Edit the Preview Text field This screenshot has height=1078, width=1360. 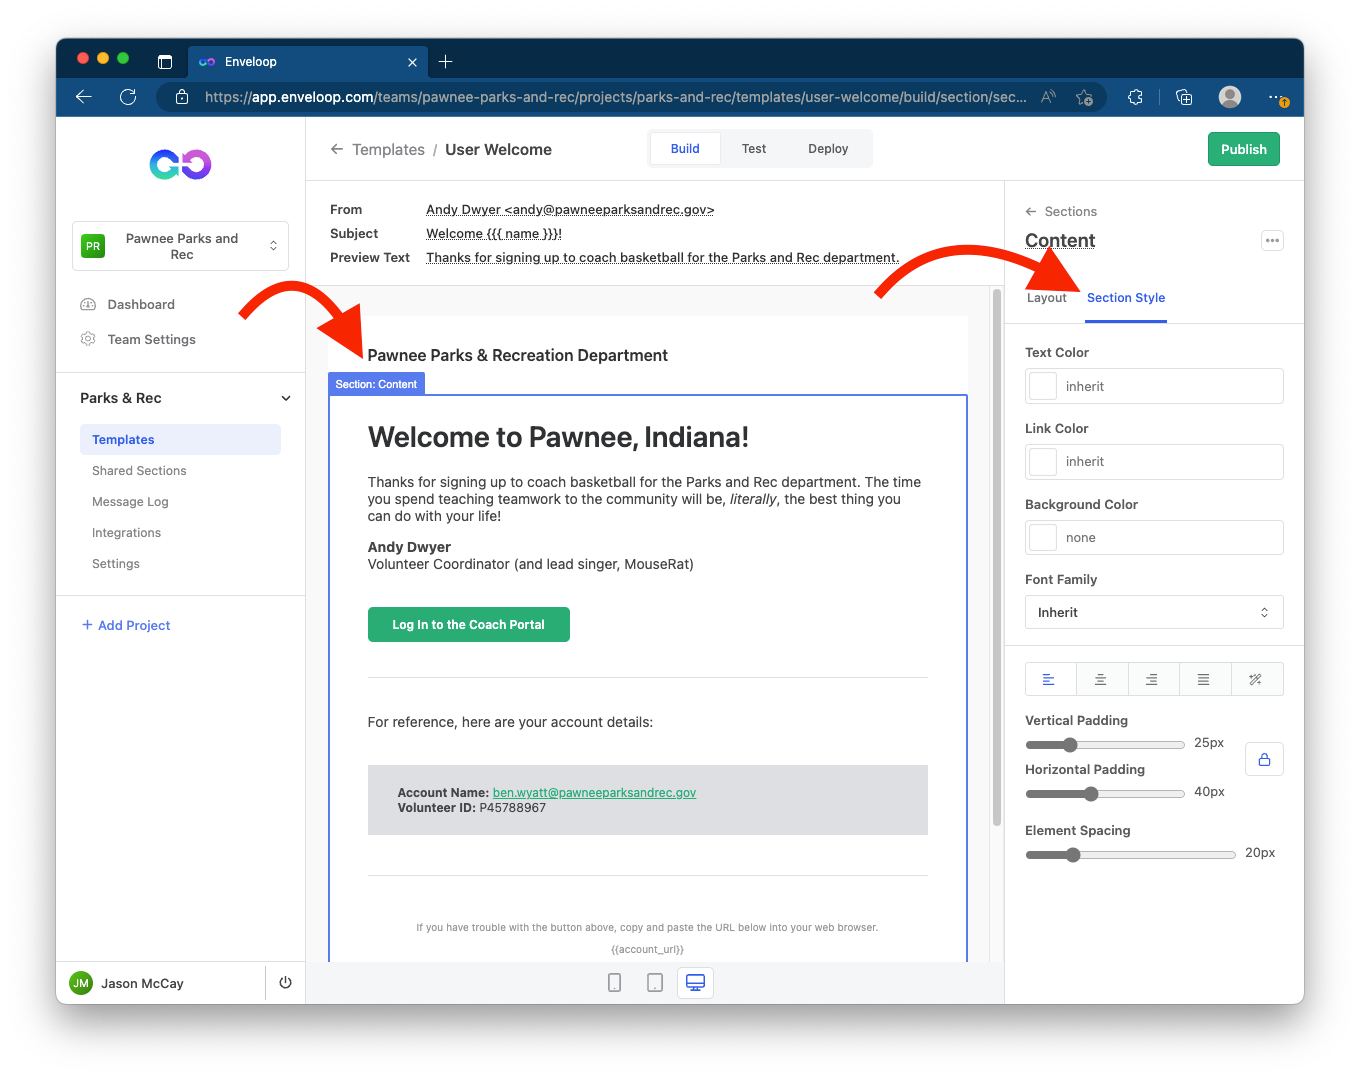(x=662, y=257)
